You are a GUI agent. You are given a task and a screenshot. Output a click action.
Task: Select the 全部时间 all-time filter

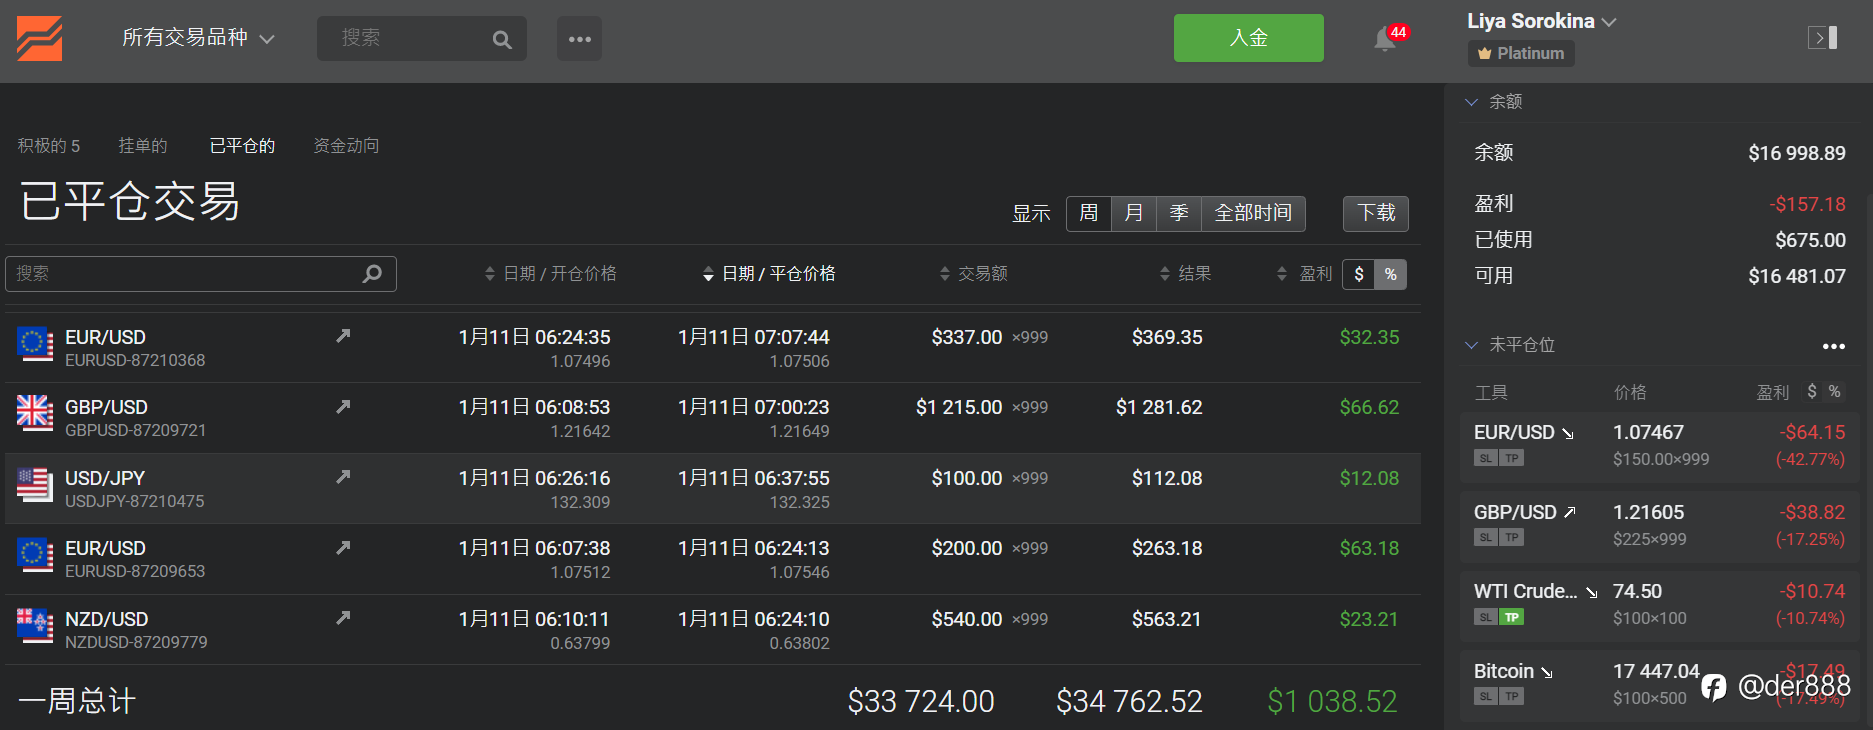click(1252, 213)
